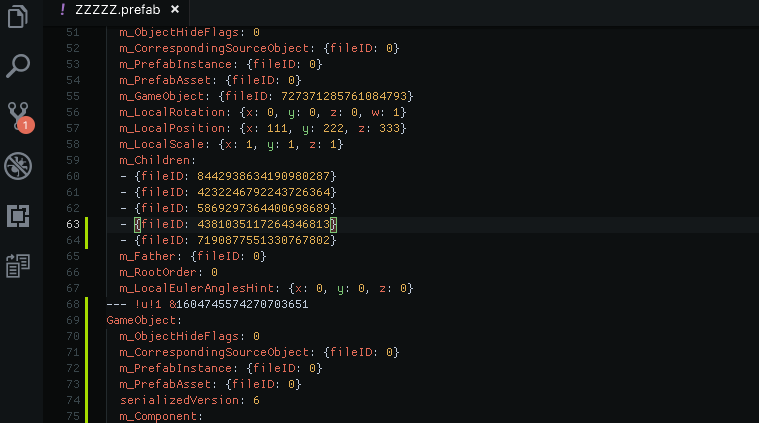
Task: Click fileID 4381035117264346813 on line 63
Action: [x=263, y=224]
